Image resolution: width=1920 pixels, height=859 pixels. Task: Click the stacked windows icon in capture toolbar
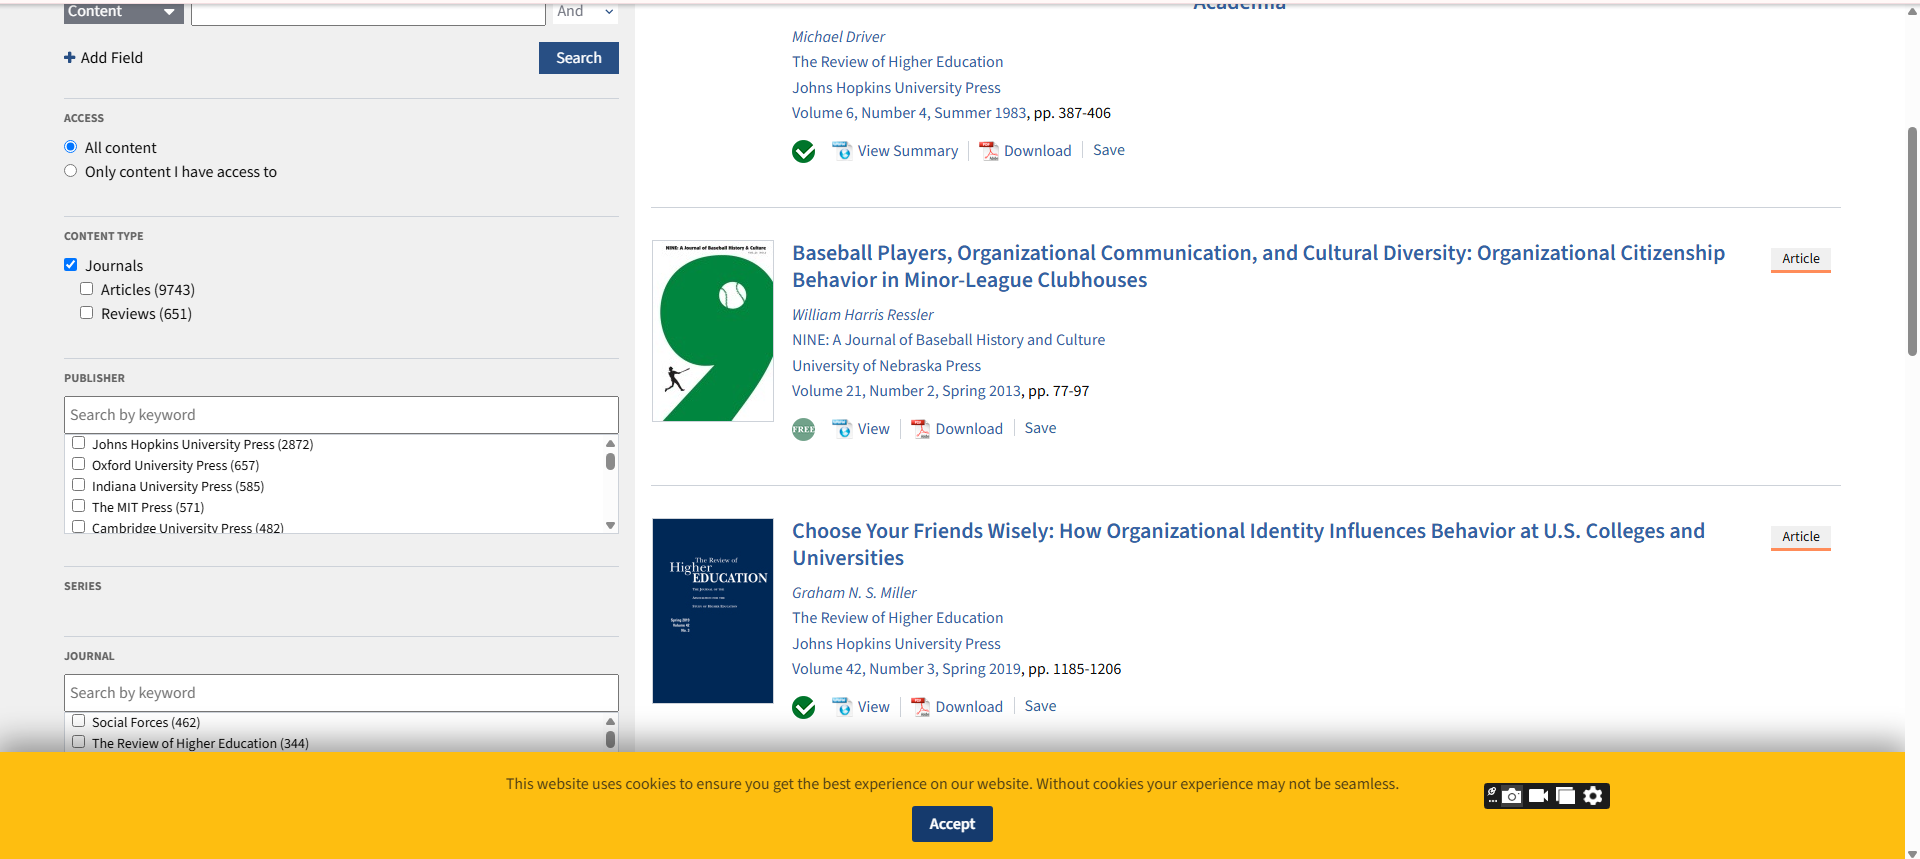coord(1566,796)
